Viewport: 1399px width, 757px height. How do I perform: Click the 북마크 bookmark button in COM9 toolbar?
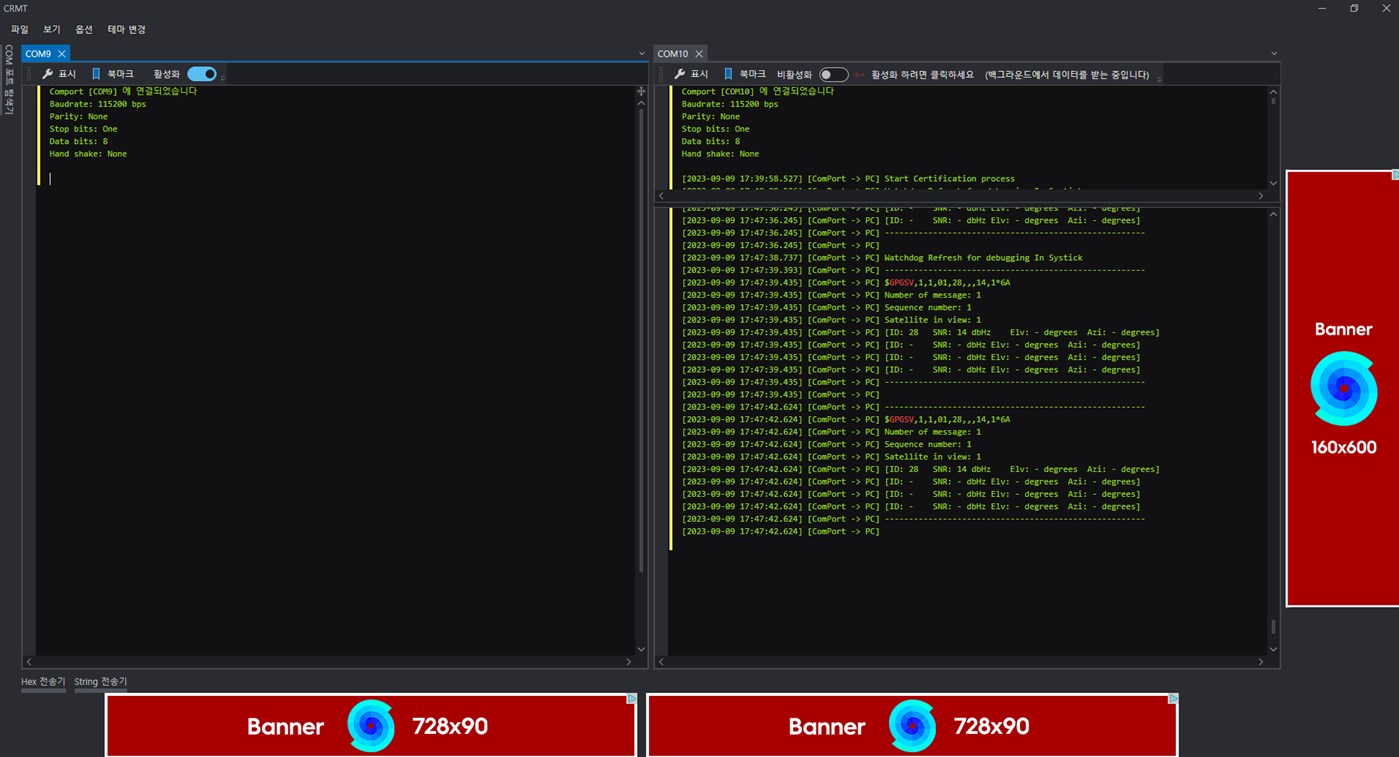112,74
